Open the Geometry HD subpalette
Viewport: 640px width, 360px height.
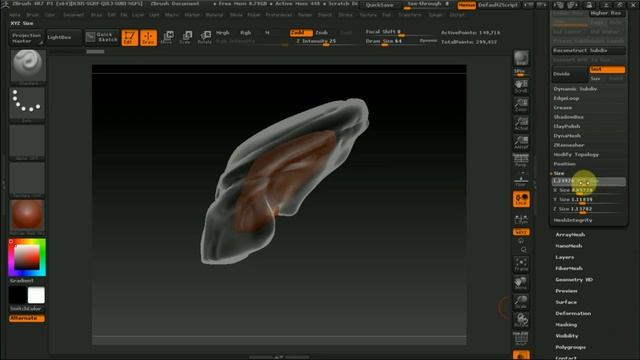(x=574, y=280)
